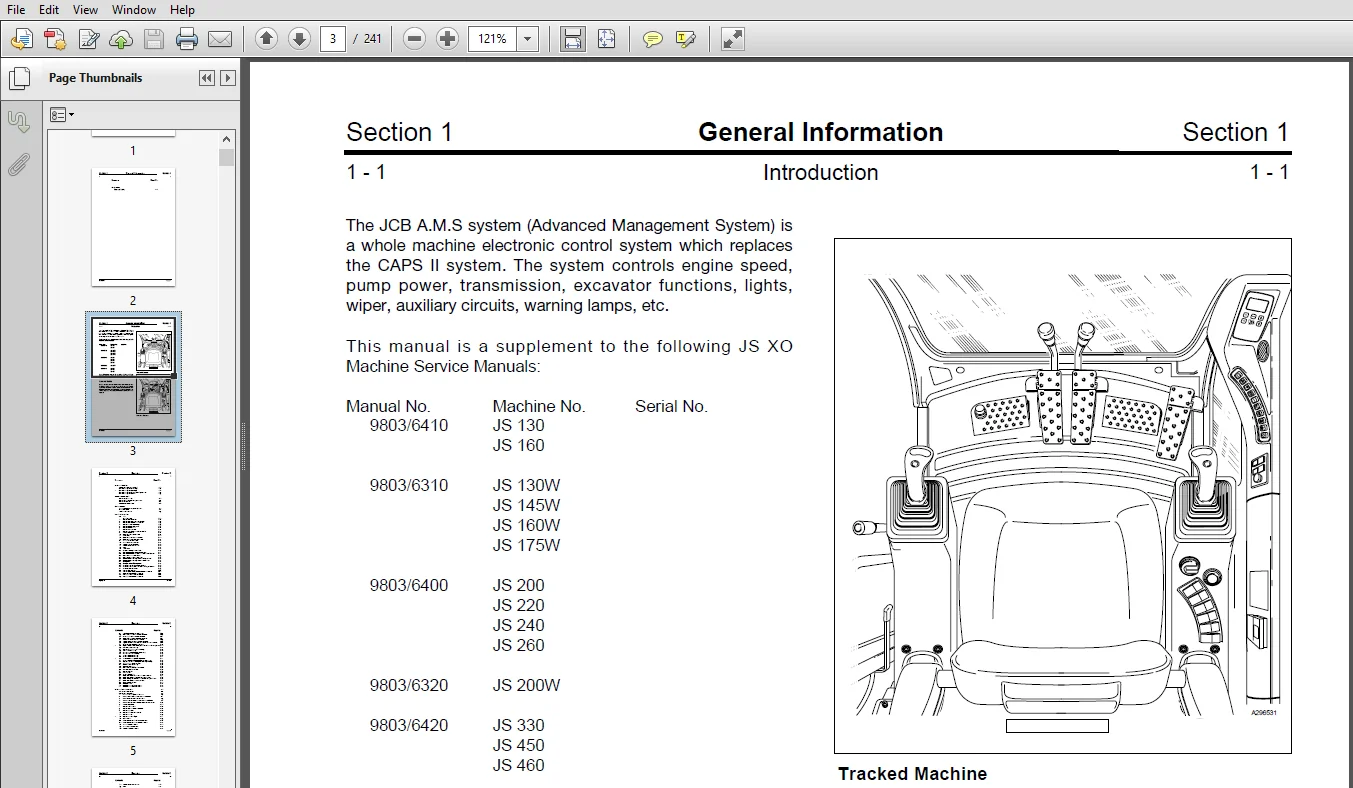Viewport: 1353px width, 788px height.
Task: Click the Sign document pen icon
Action: click(x=88, y=40)
